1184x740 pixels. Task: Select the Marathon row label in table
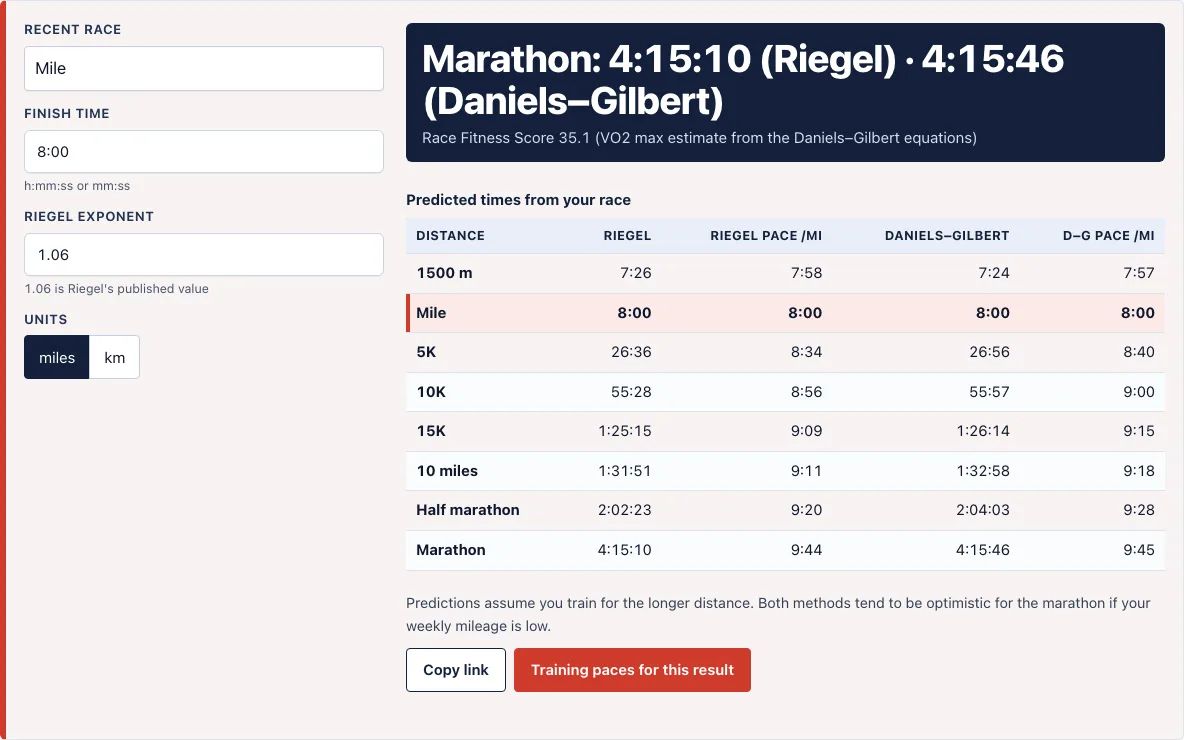coord(451,550)
